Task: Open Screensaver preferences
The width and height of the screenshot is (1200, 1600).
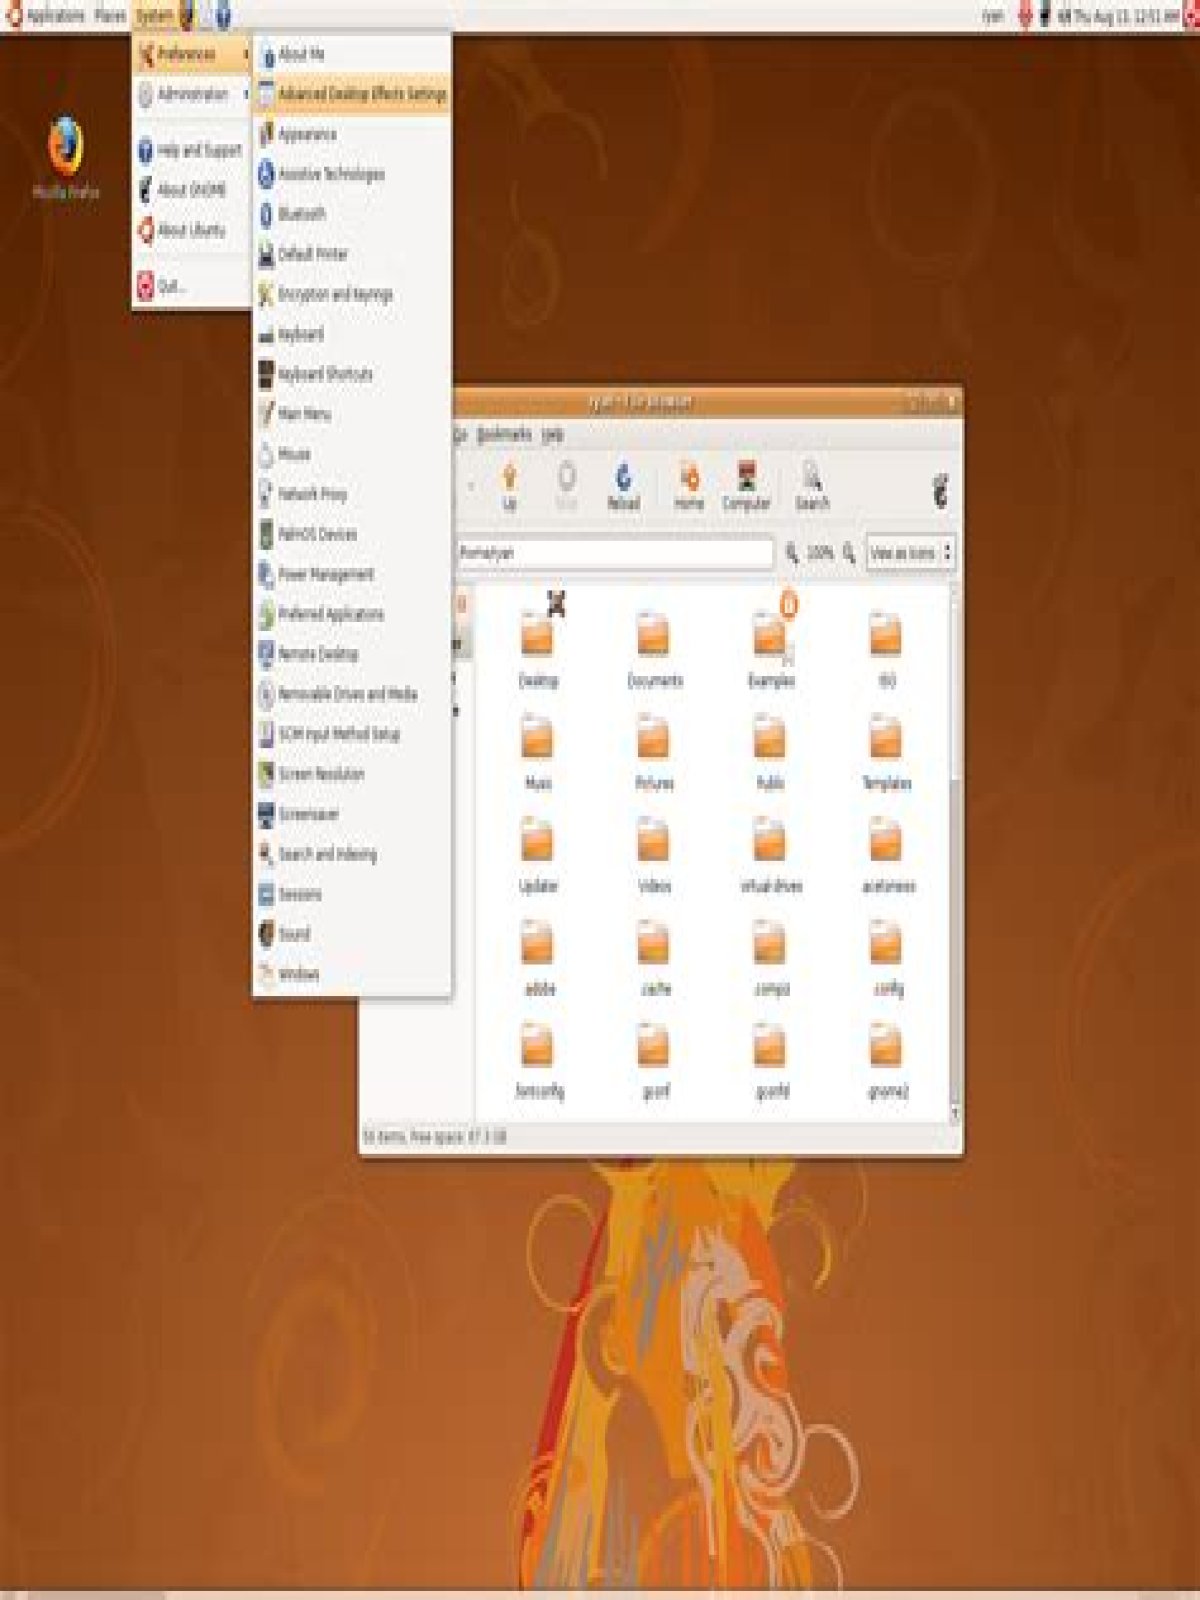Action: (x=351, y=814)
